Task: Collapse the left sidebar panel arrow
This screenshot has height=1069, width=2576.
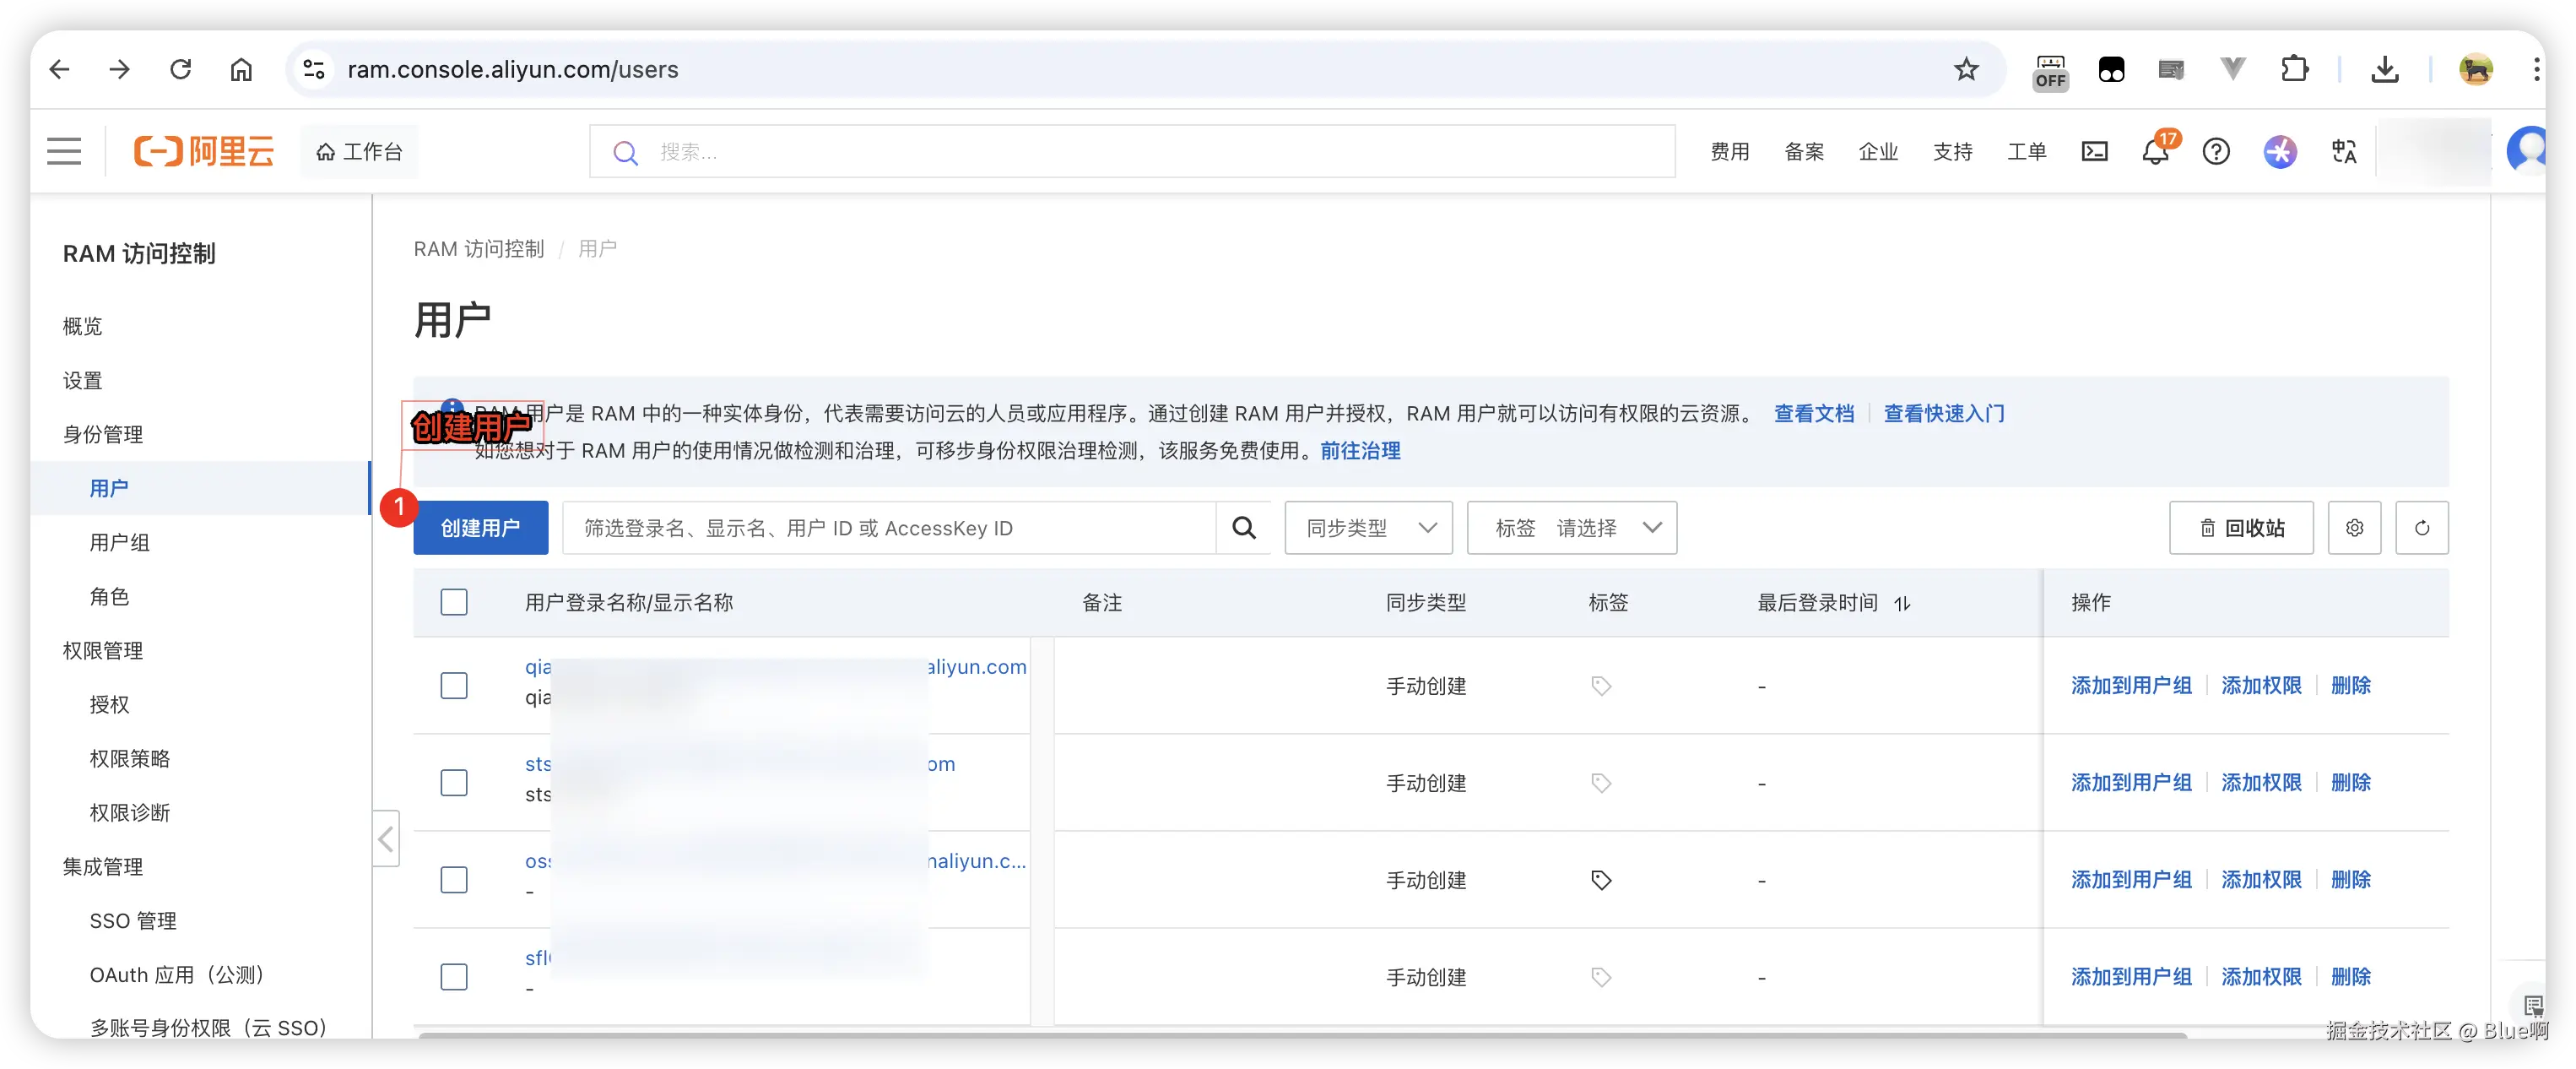Action: coord(386,839)
